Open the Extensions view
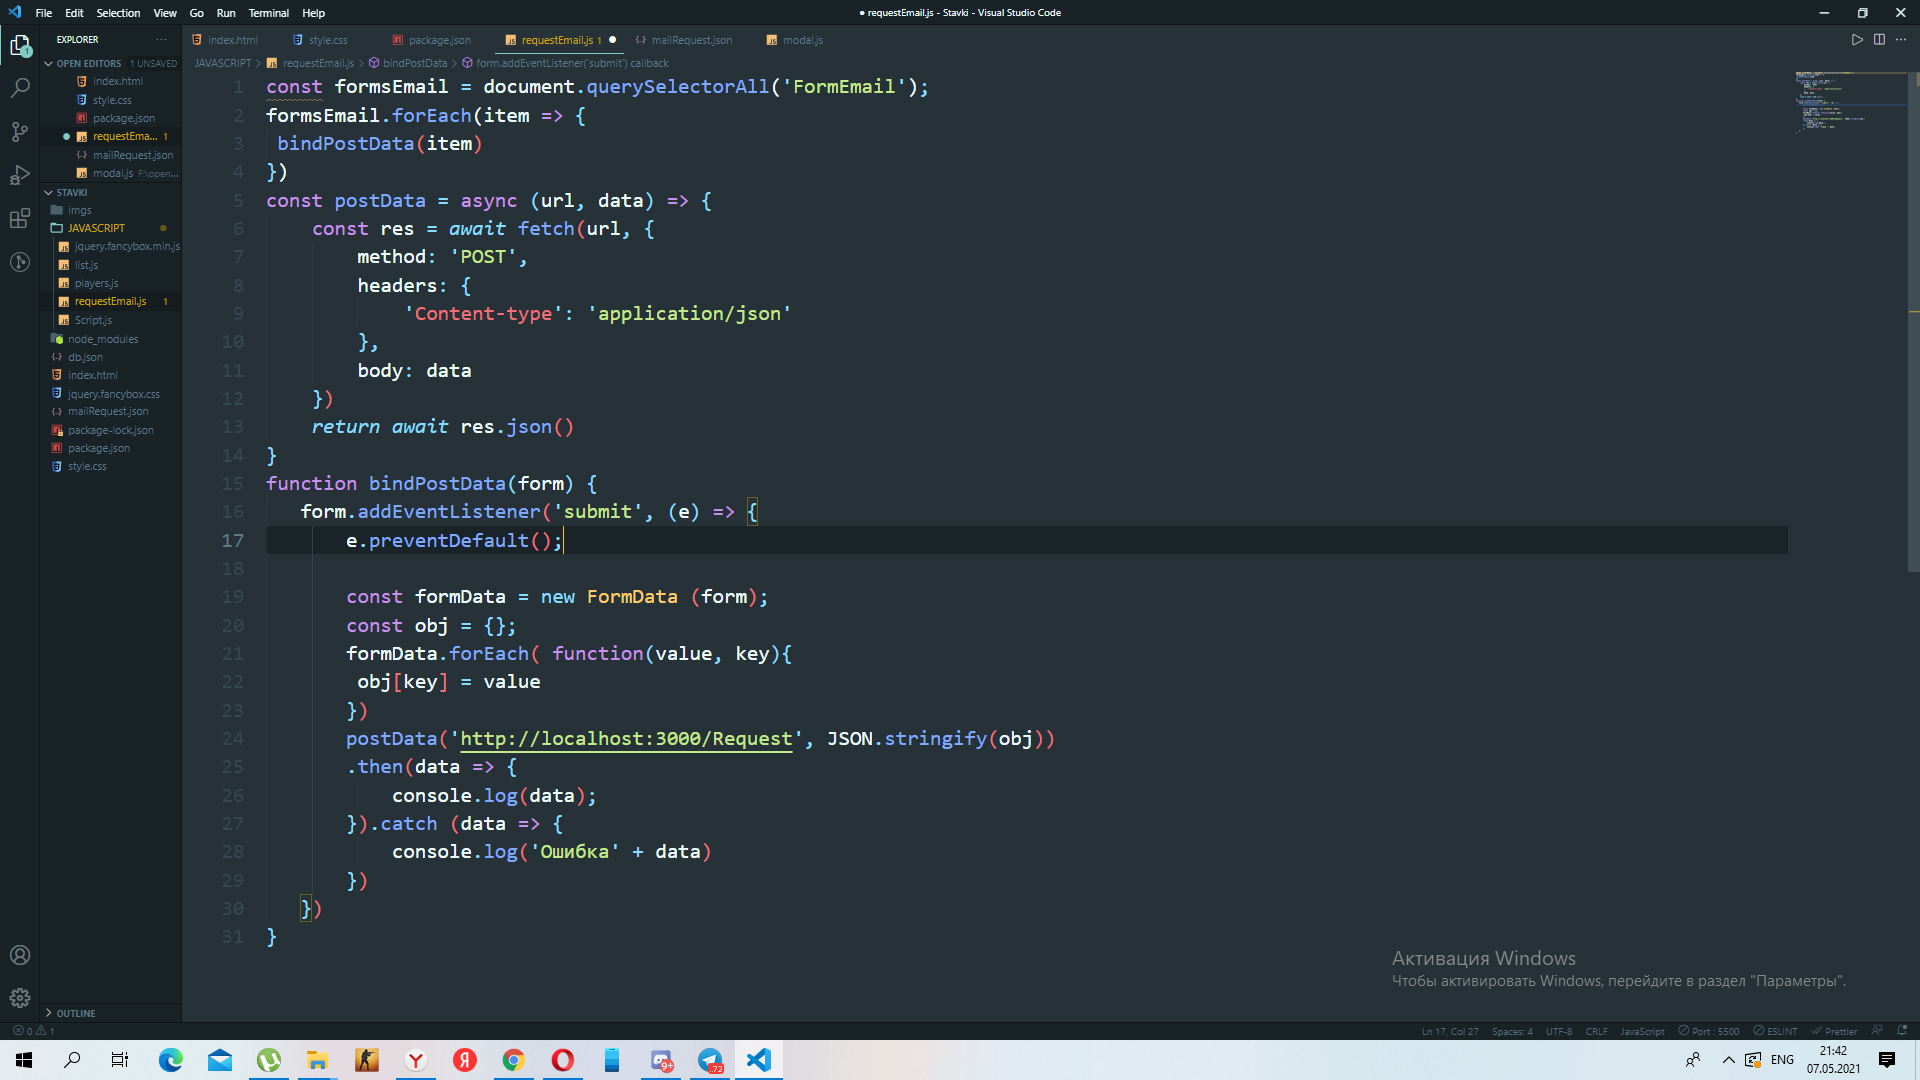This screenshot has width=1920, height=1080. [x=20, y=219]
